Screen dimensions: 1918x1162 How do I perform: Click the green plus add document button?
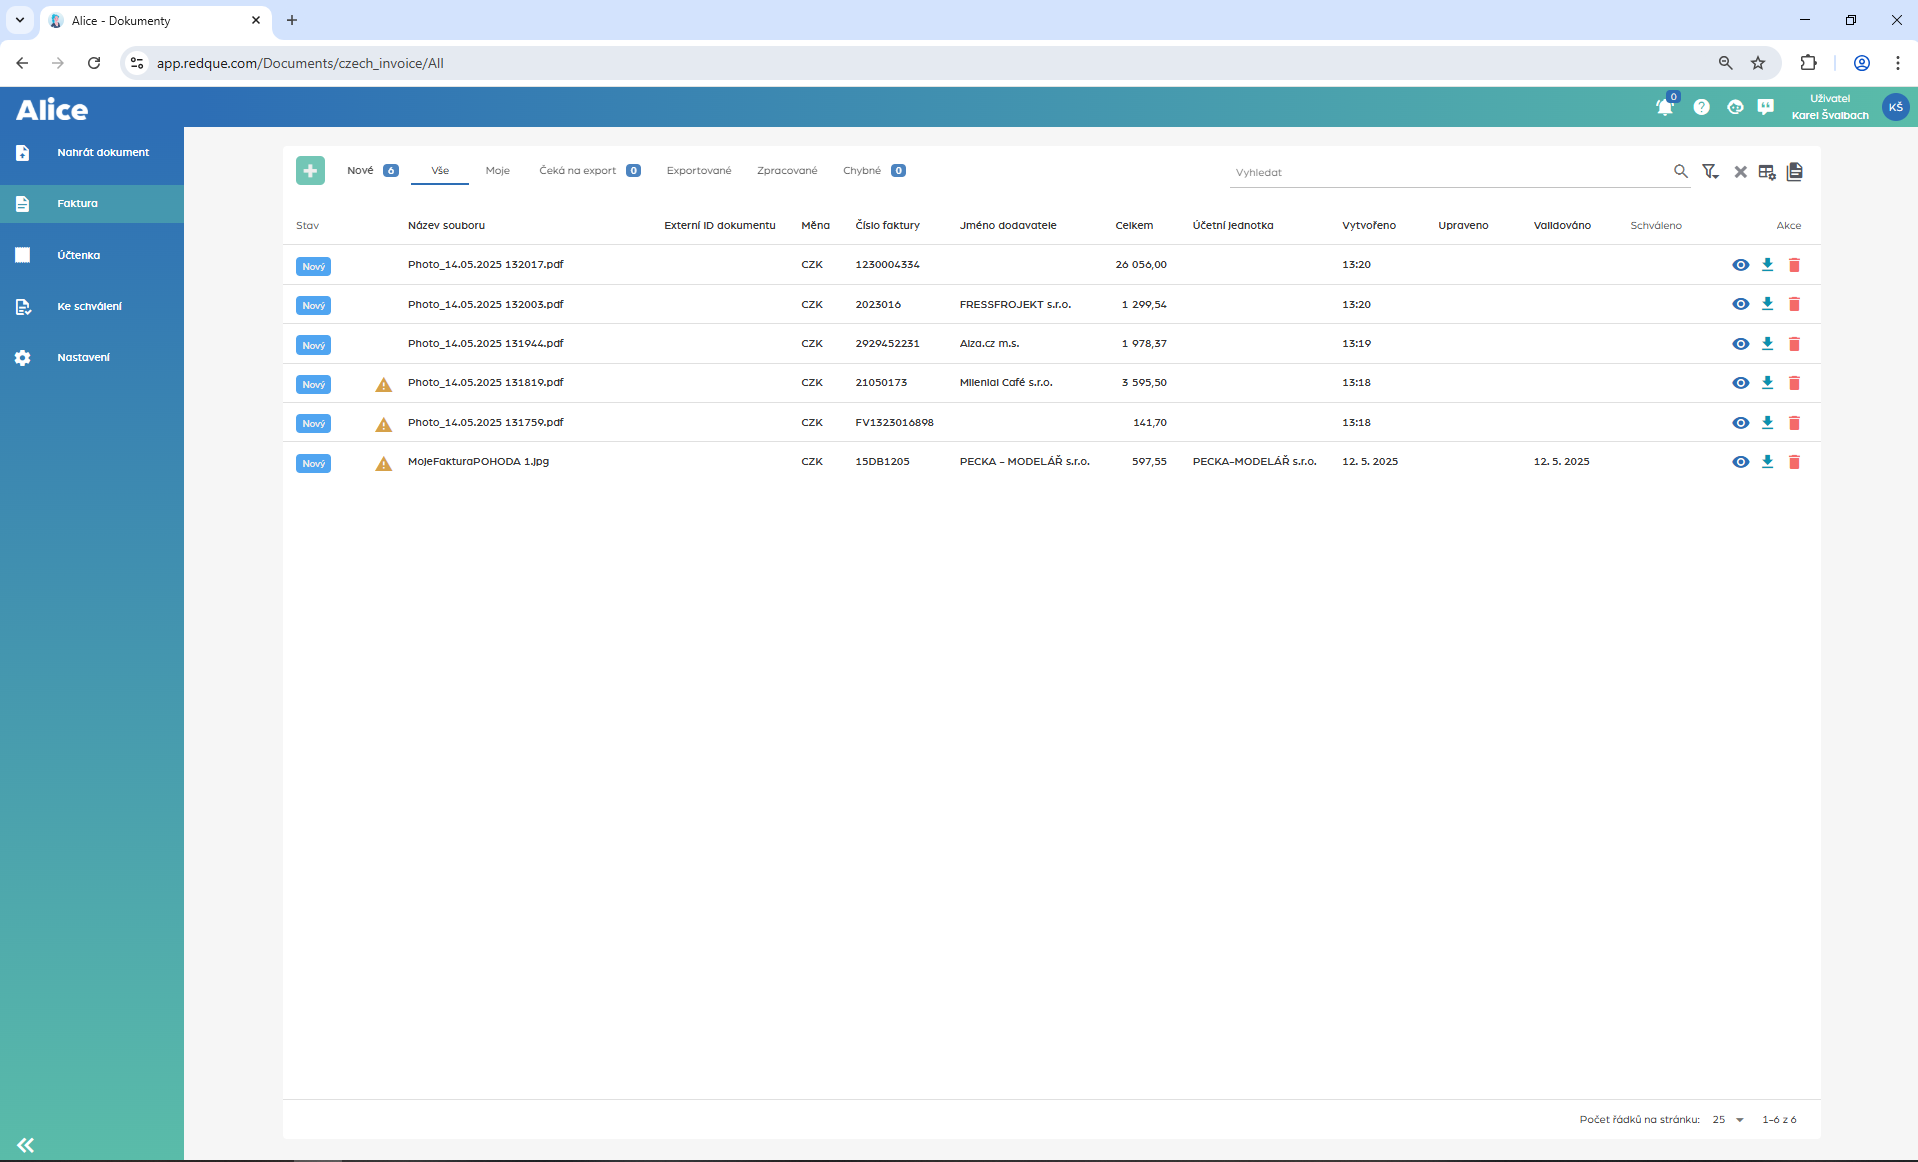click(x=310, y=171)
